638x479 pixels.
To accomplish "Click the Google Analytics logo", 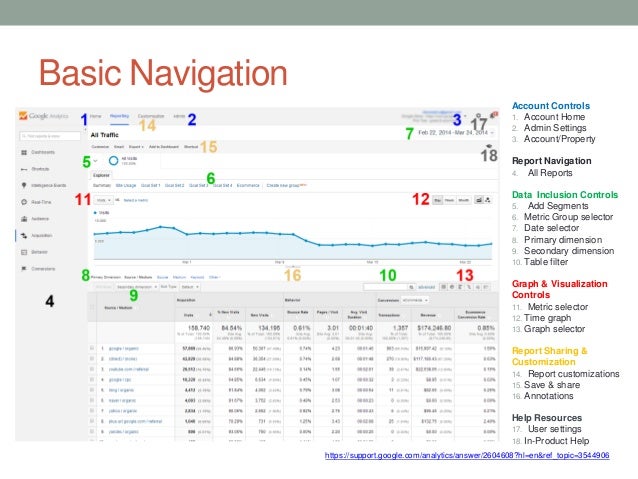I will click(x=44, y=116).
